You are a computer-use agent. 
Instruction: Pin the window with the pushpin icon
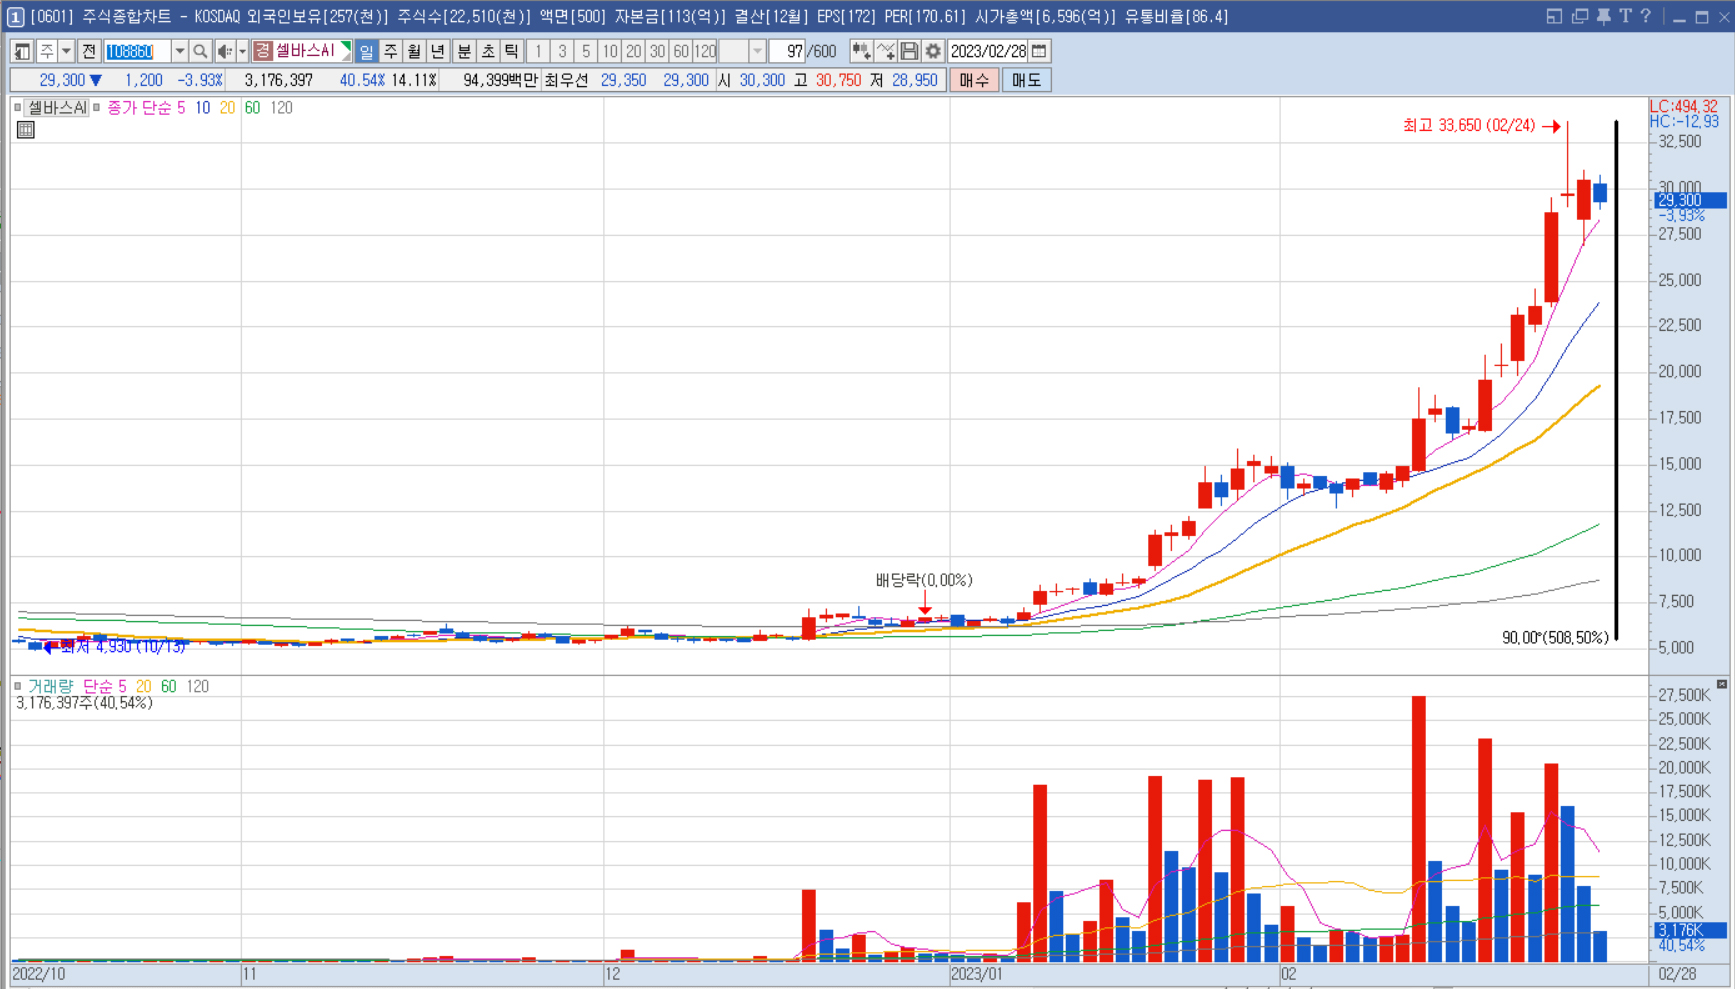[x=1603, y=16]
